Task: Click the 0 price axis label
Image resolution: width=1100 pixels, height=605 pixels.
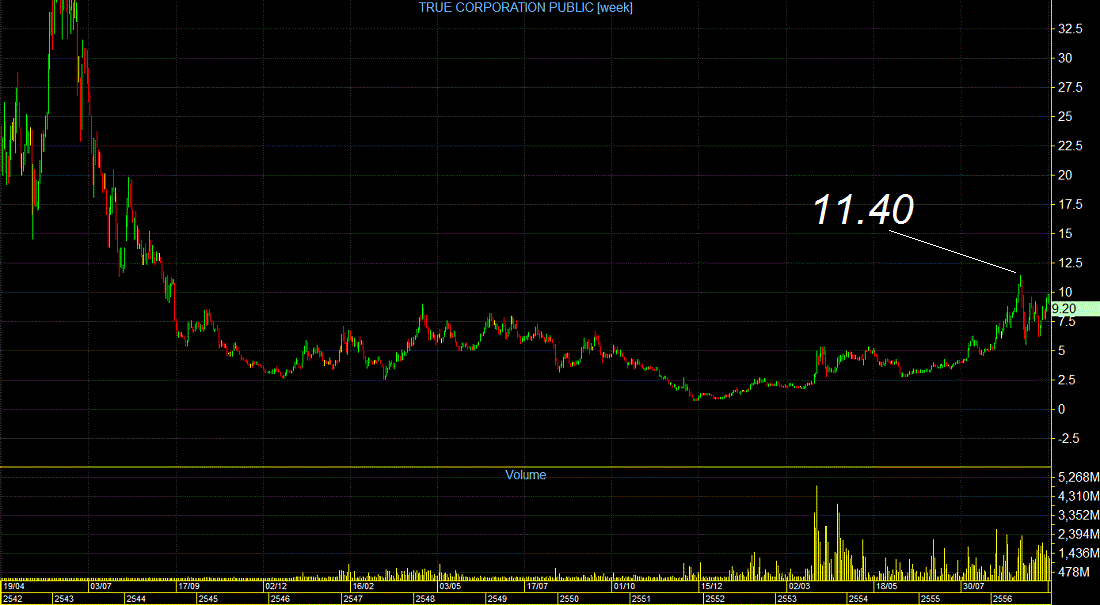Action: click(1062, 409)
